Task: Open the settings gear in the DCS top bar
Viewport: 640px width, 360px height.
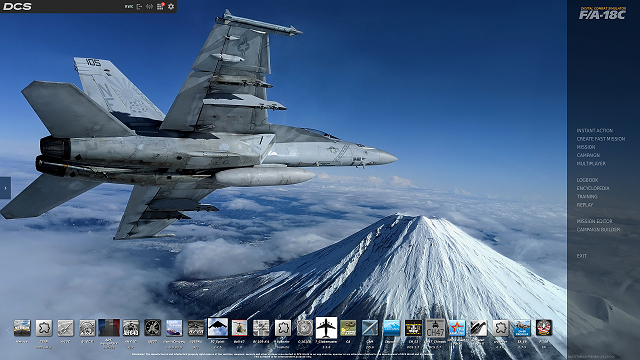Action: point(171,7)
